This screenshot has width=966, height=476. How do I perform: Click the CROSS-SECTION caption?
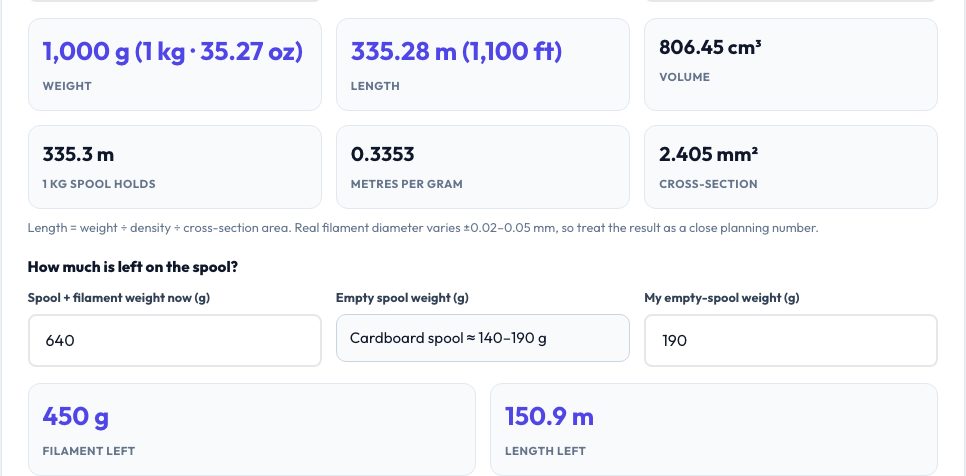pyautogui.click(x=708, y=184)
